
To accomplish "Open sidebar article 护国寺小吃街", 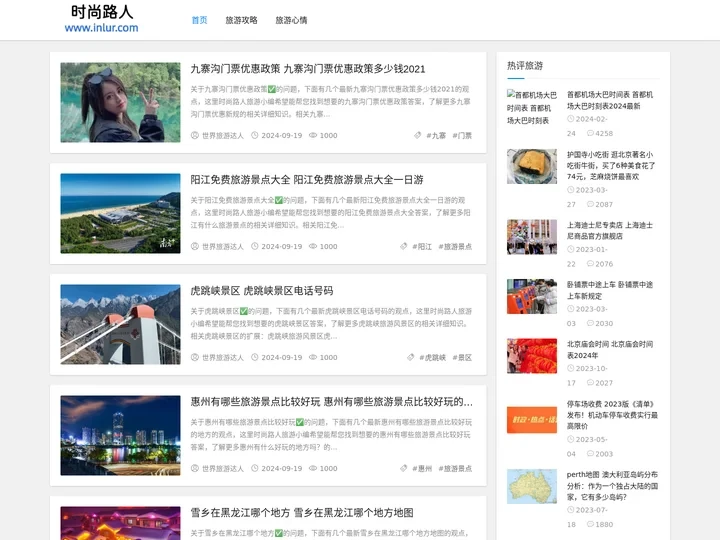I will pyautogui.click(x=611, y=165).
